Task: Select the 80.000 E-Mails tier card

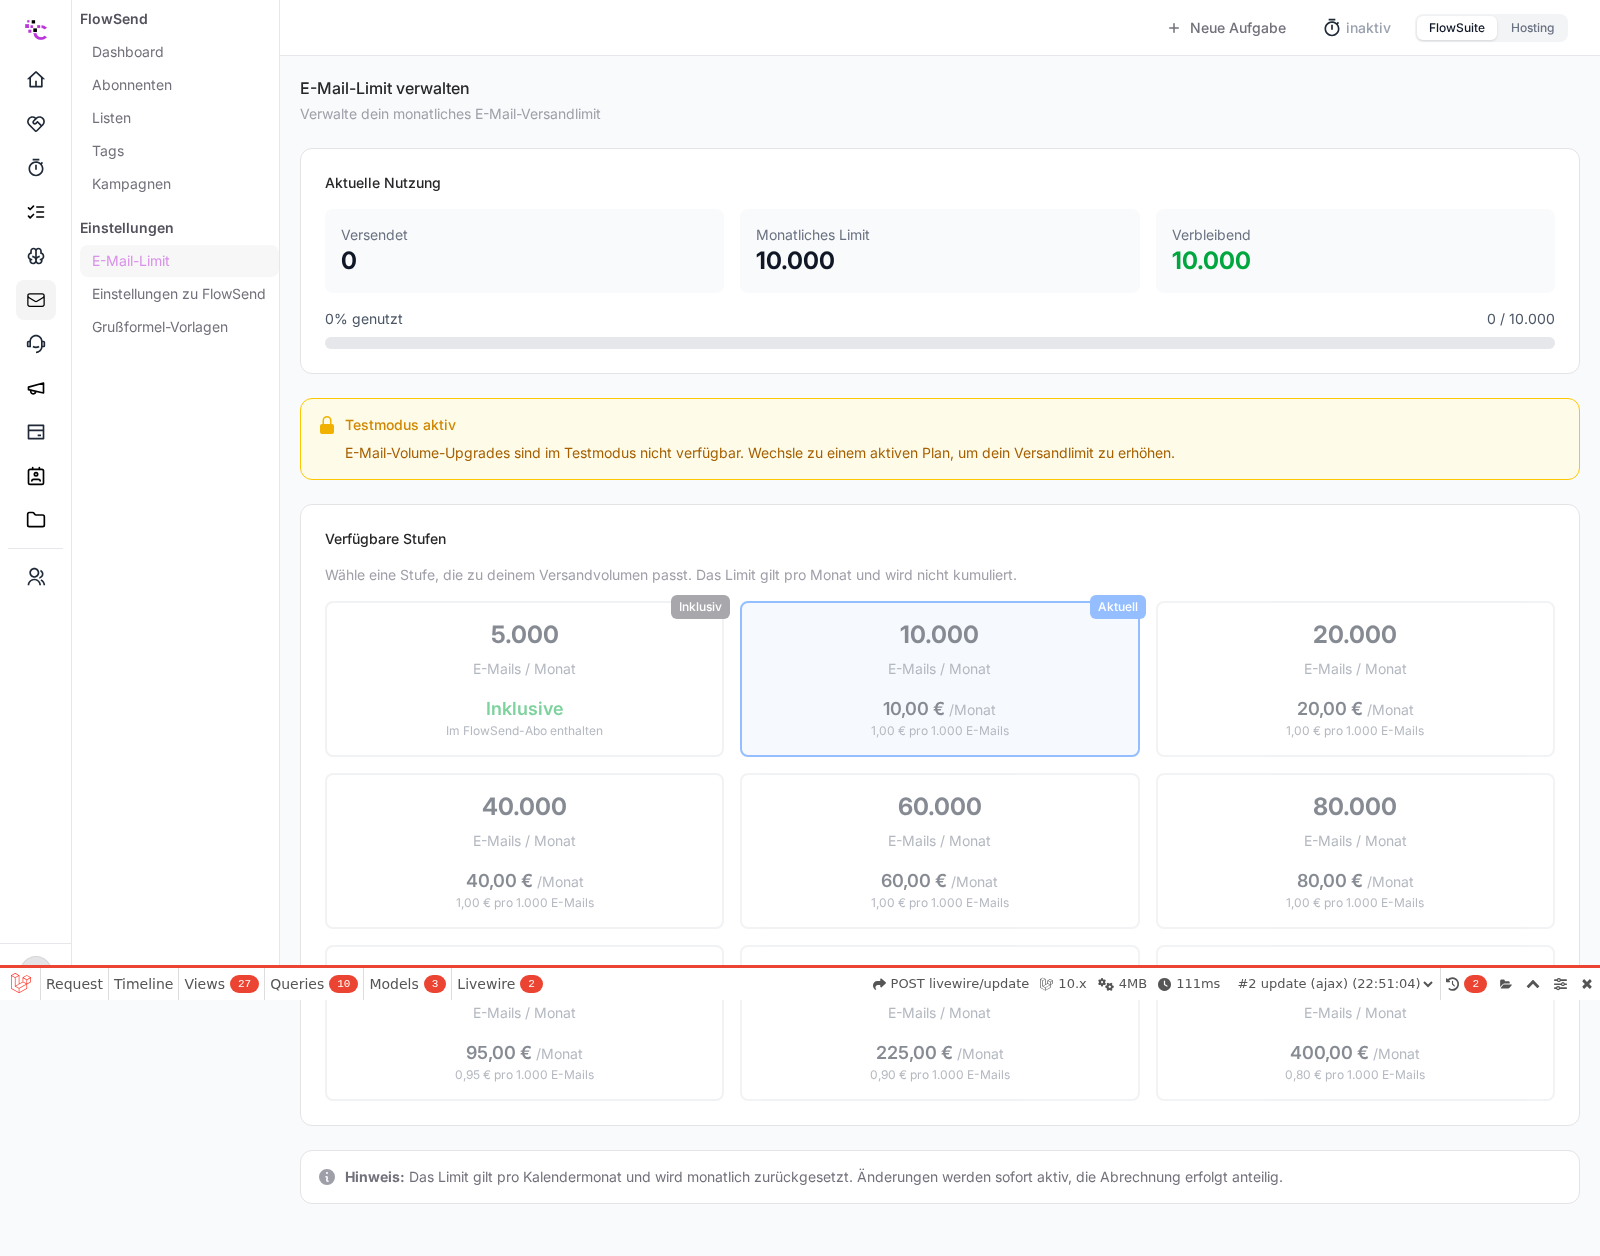Action: 1355,851
